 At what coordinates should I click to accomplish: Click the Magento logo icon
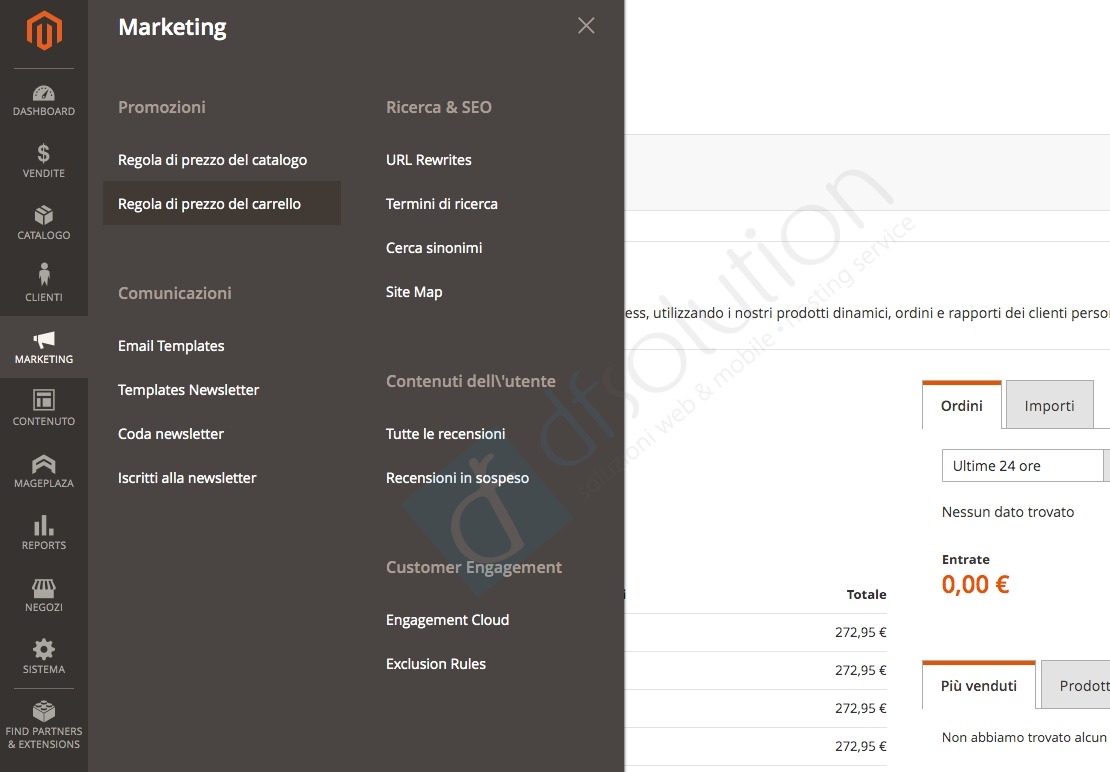pos(44,31)
